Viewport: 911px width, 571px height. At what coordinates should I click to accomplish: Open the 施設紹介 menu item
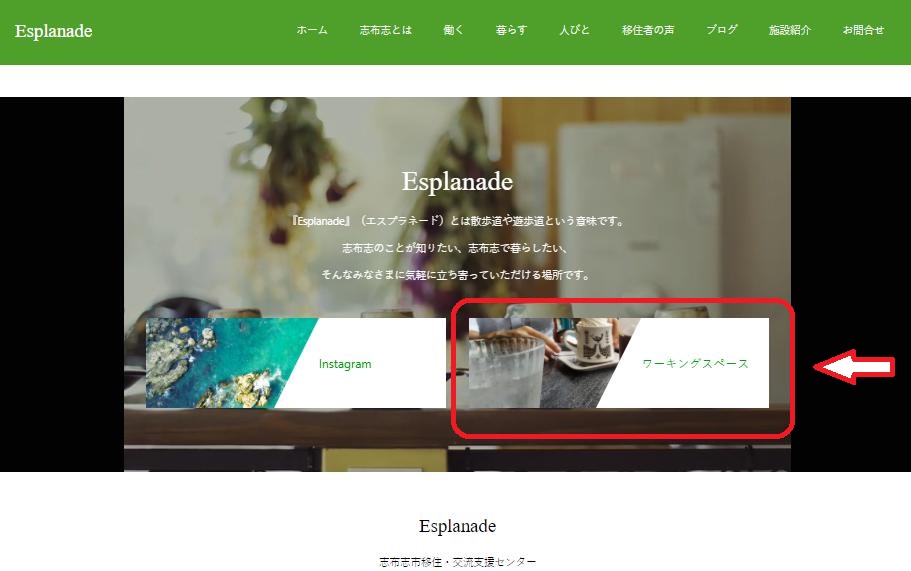790,30
